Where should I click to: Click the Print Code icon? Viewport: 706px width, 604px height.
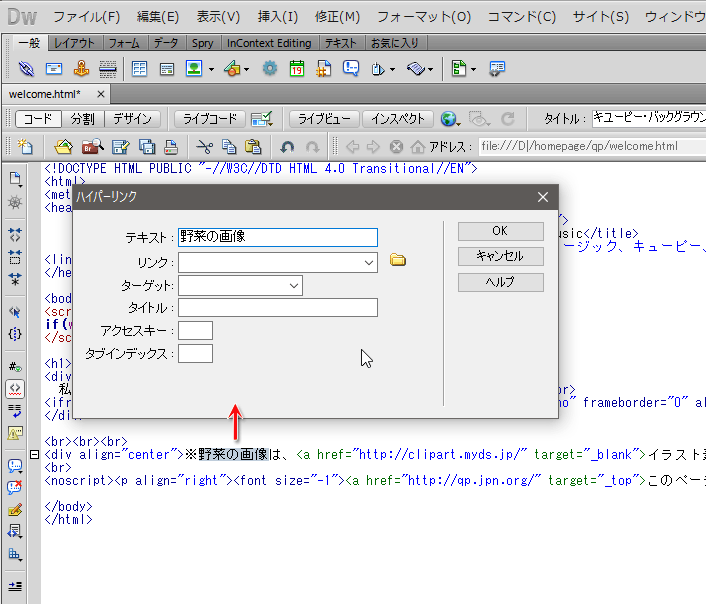click(171, 146)
